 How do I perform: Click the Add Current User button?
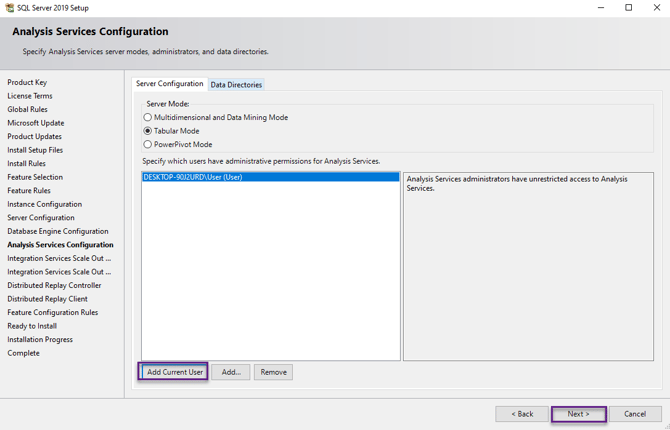click(x=174, y=372)
